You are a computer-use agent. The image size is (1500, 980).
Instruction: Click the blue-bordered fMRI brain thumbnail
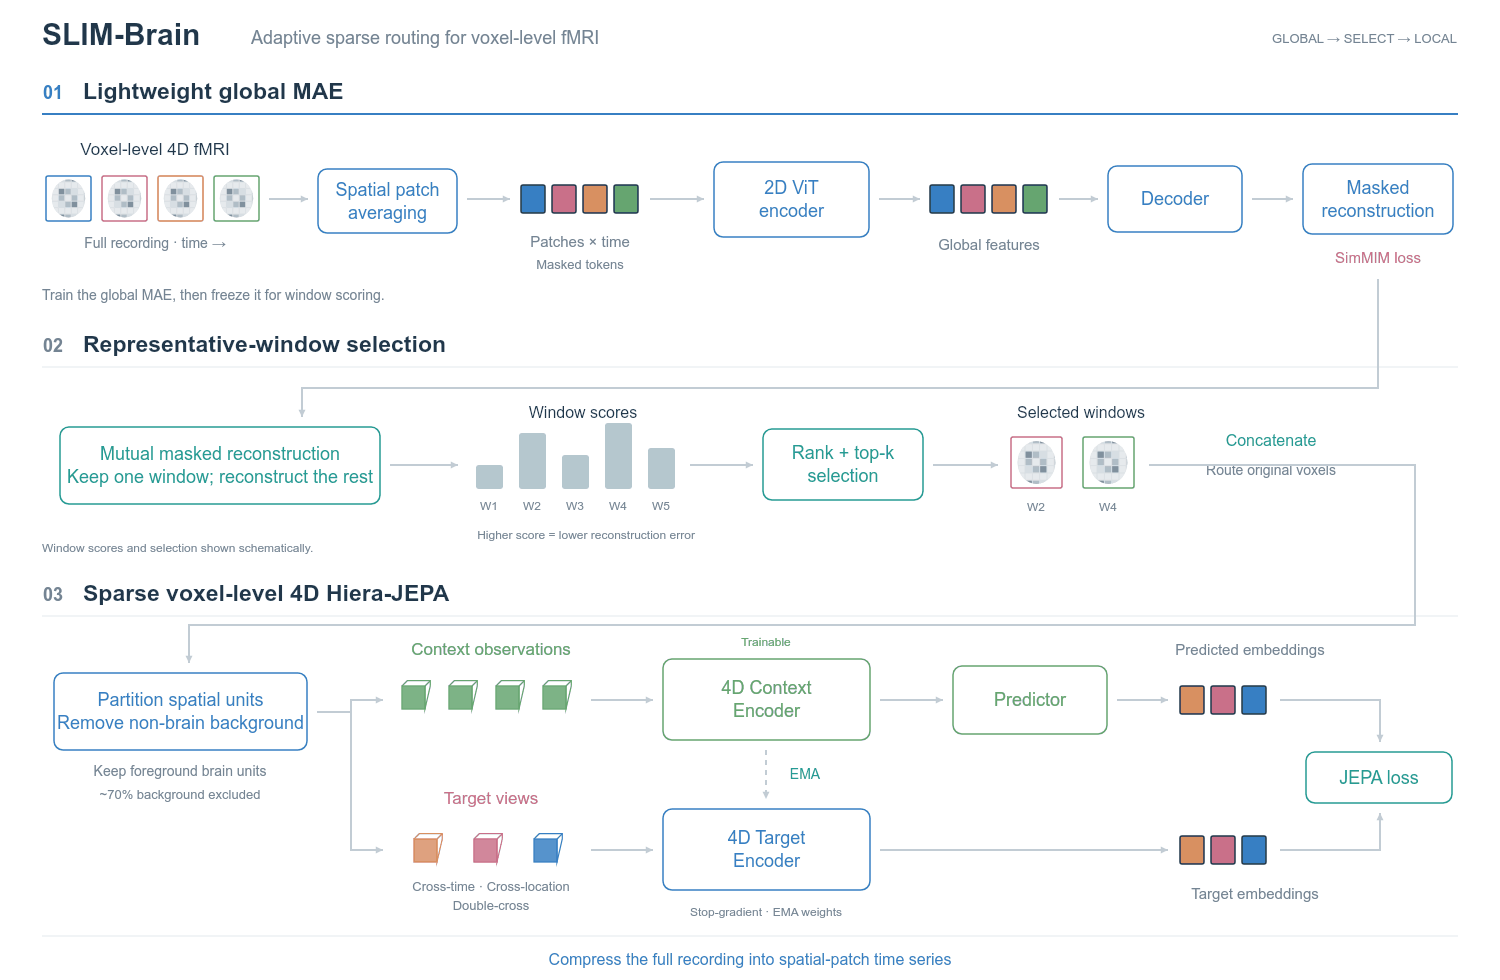(x=69, y=198)
